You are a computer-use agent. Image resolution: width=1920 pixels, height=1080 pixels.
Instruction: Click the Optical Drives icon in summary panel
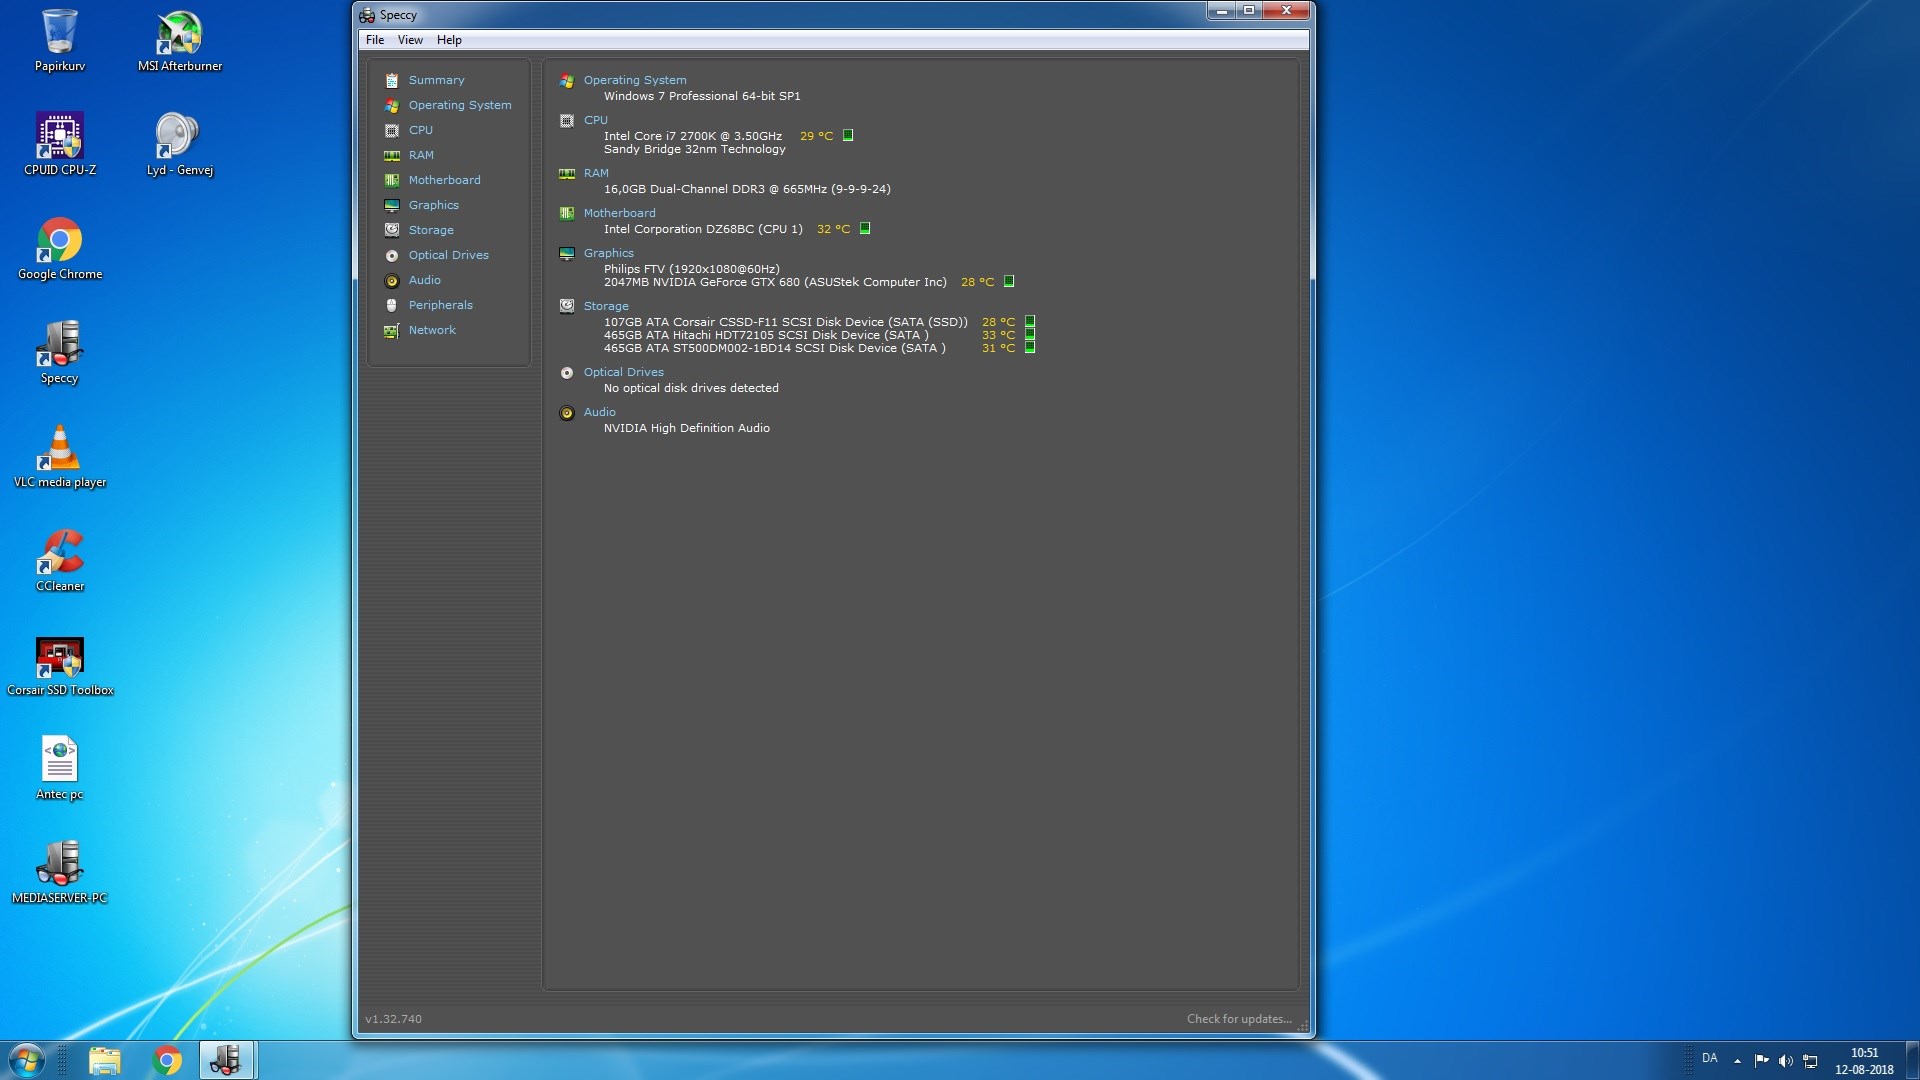567,373
